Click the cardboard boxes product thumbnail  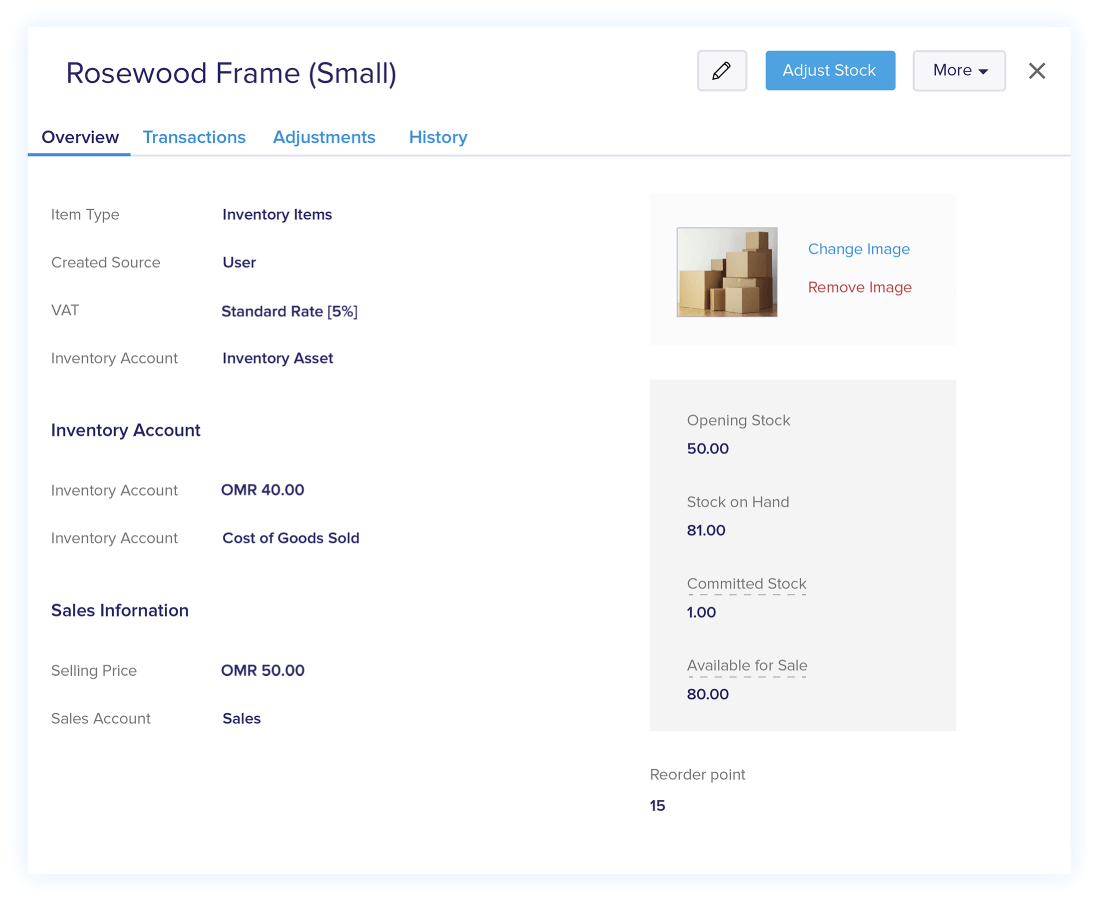click(727, 272)
